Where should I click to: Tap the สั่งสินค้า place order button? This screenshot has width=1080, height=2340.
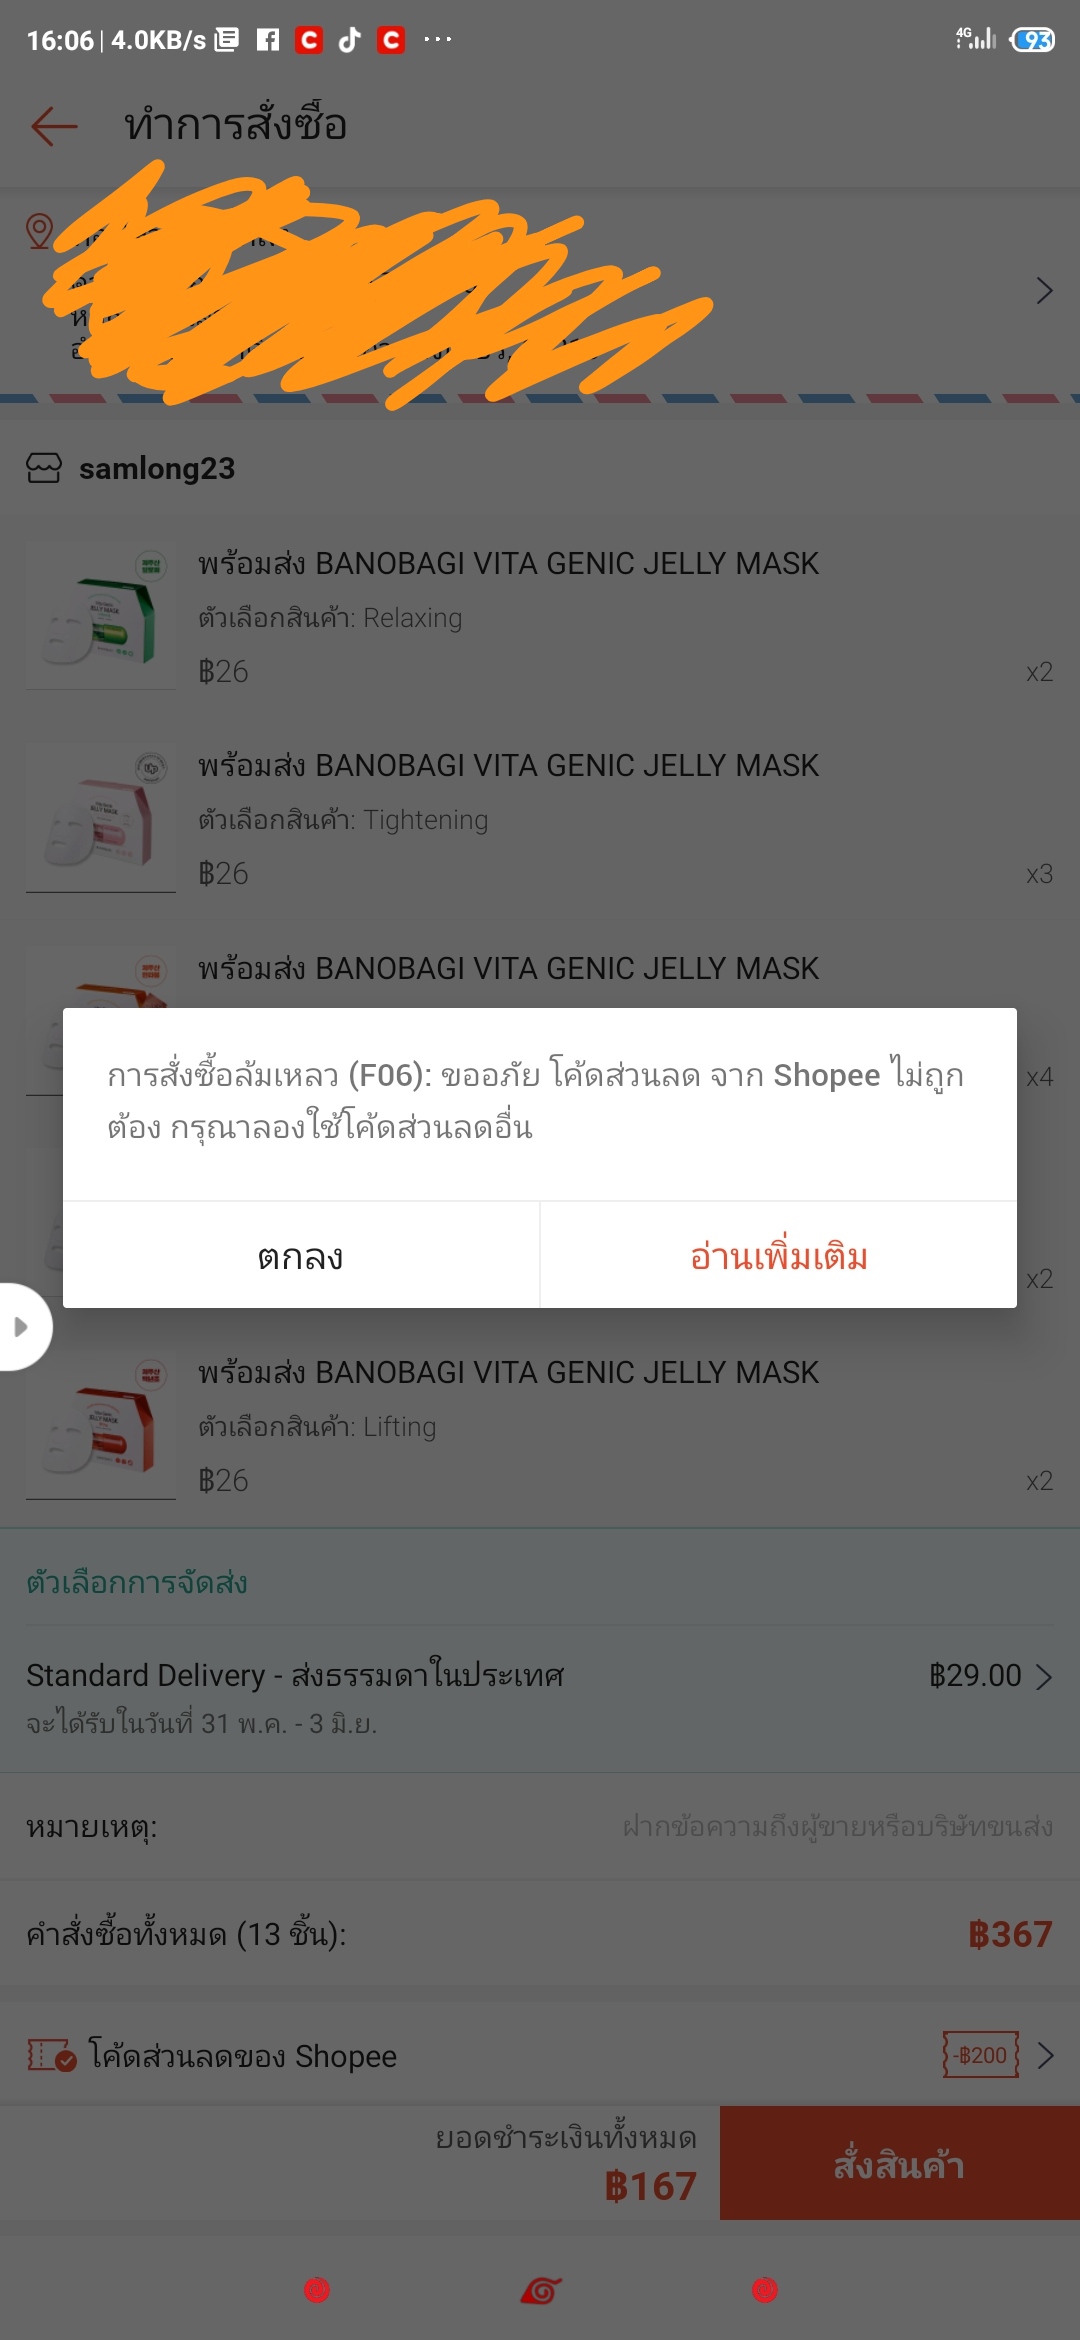pos(900,2163)
